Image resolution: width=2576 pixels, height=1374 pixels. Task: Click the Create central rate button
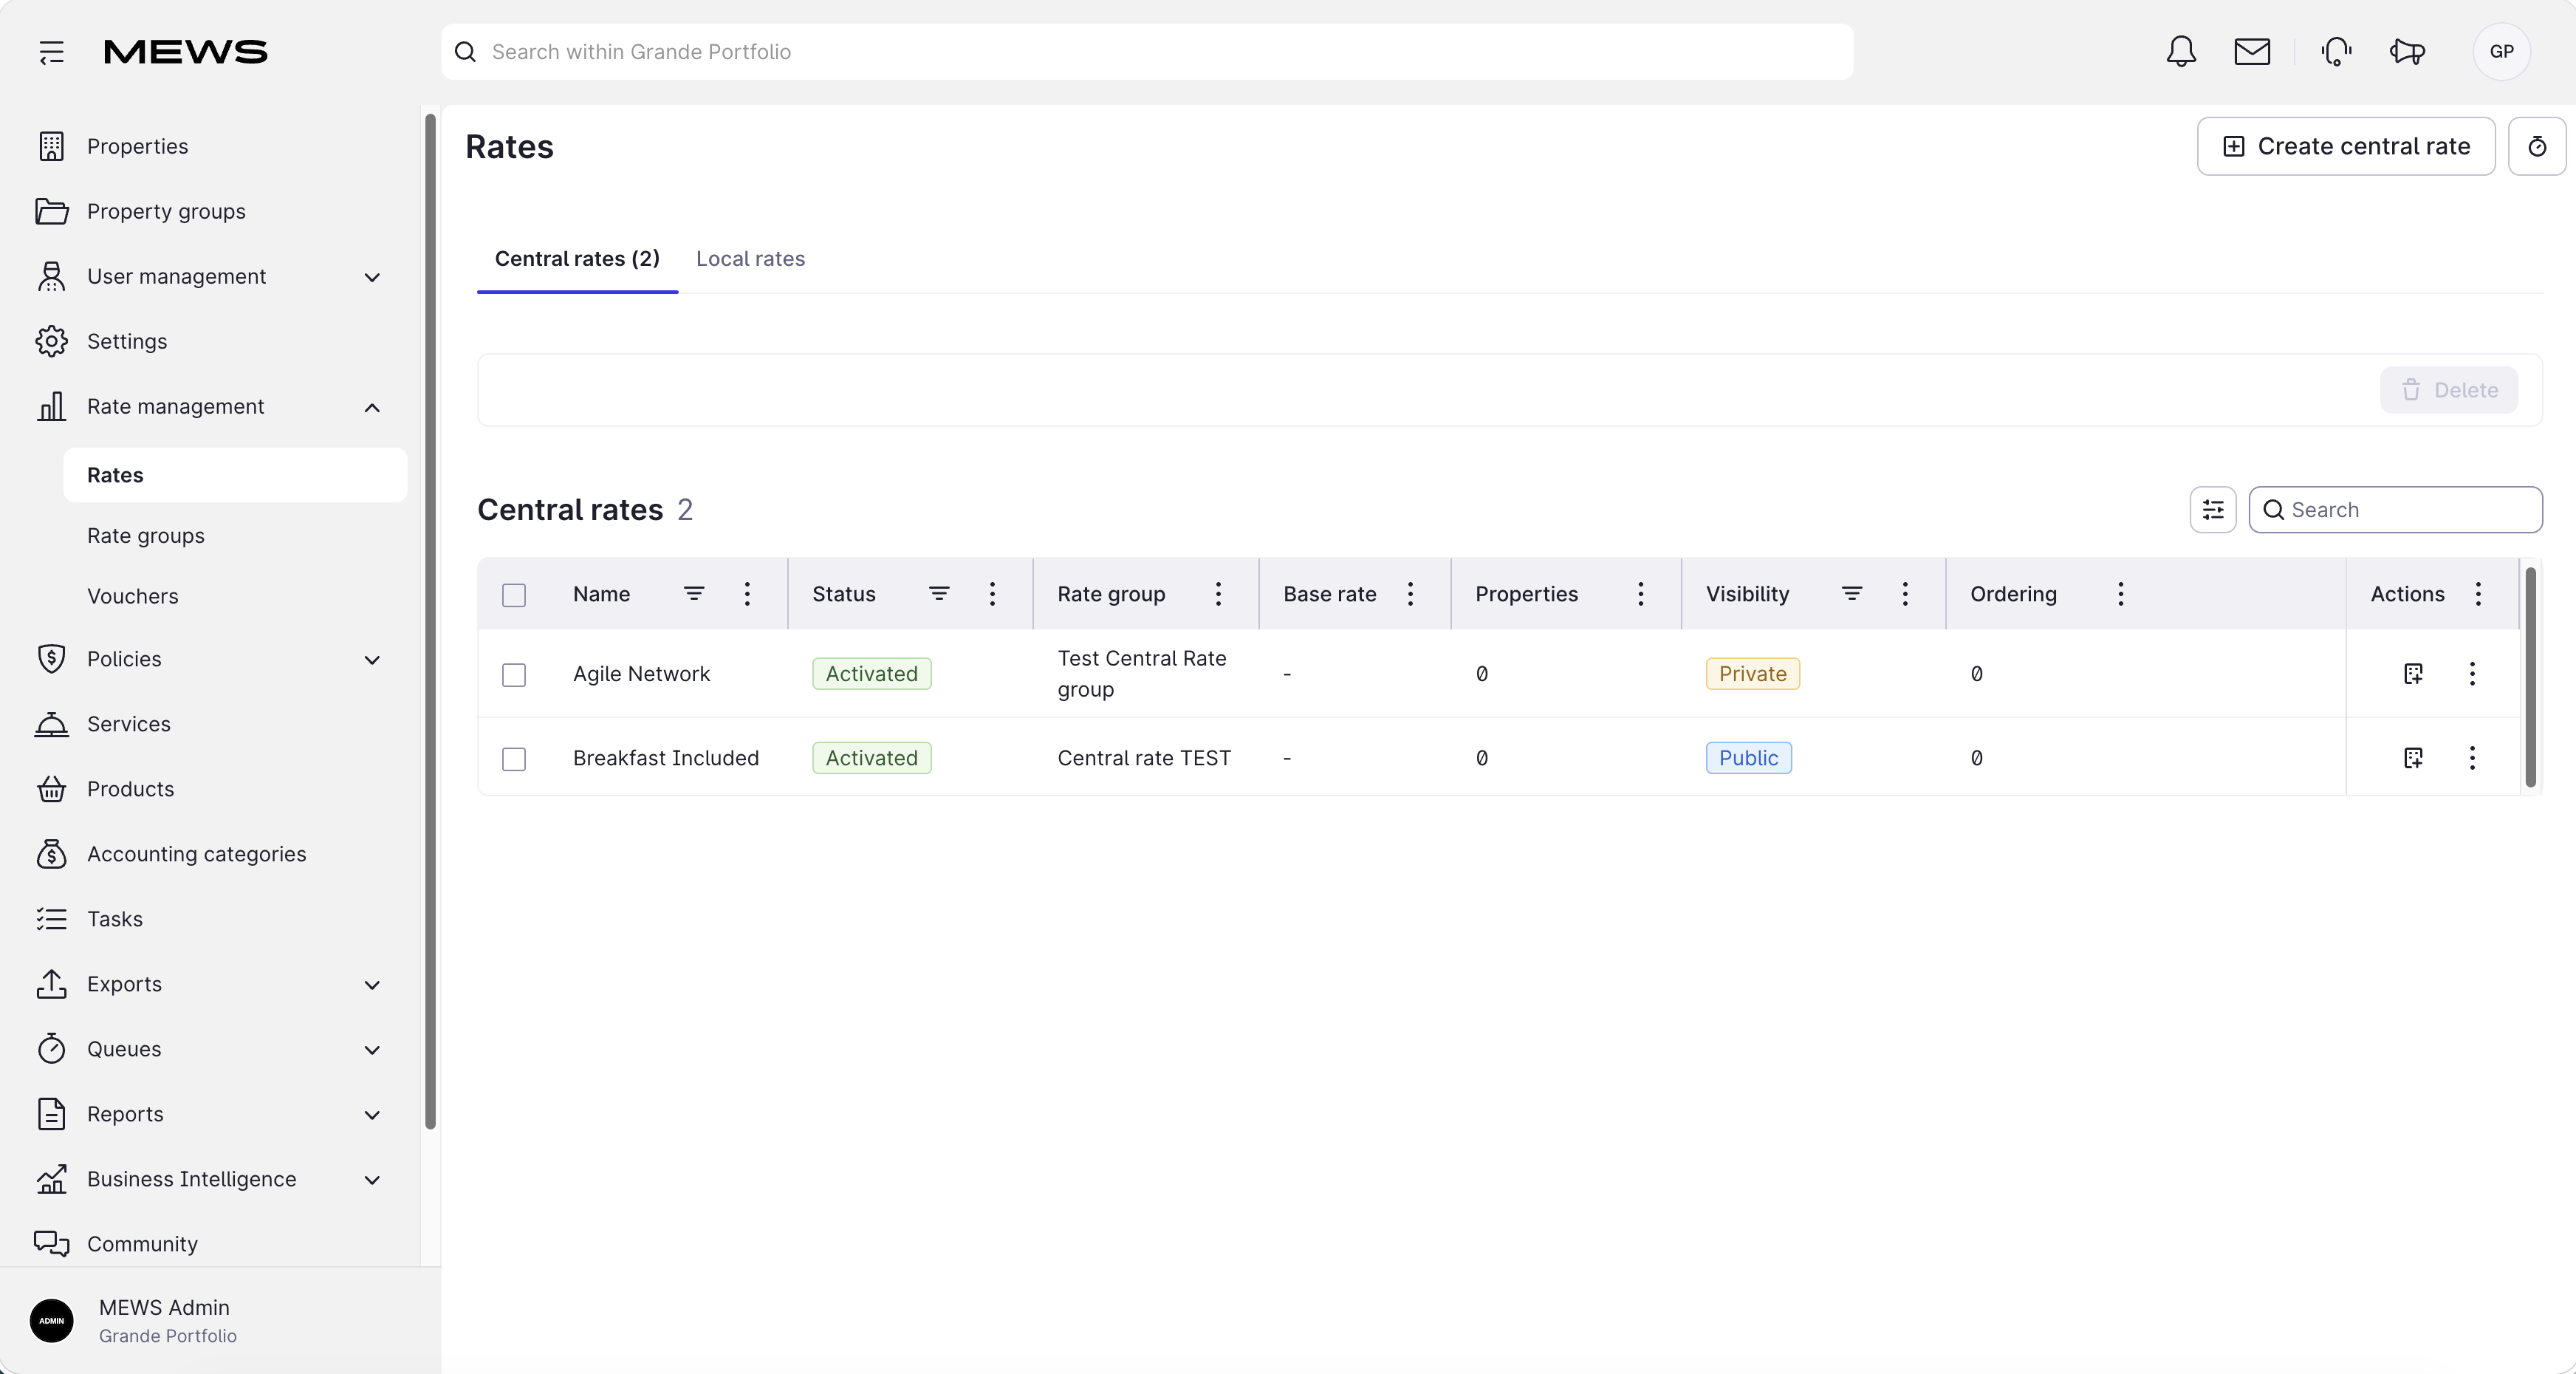(2346, 146)
